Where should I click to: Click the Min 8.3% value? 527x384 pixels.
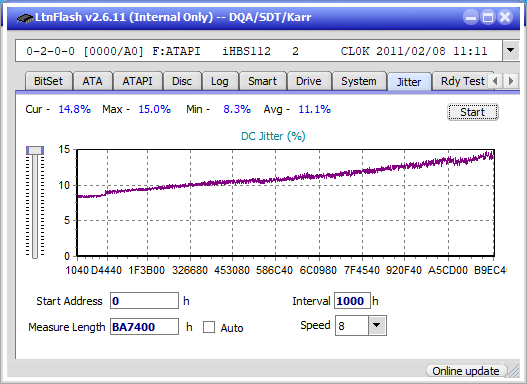237,109
